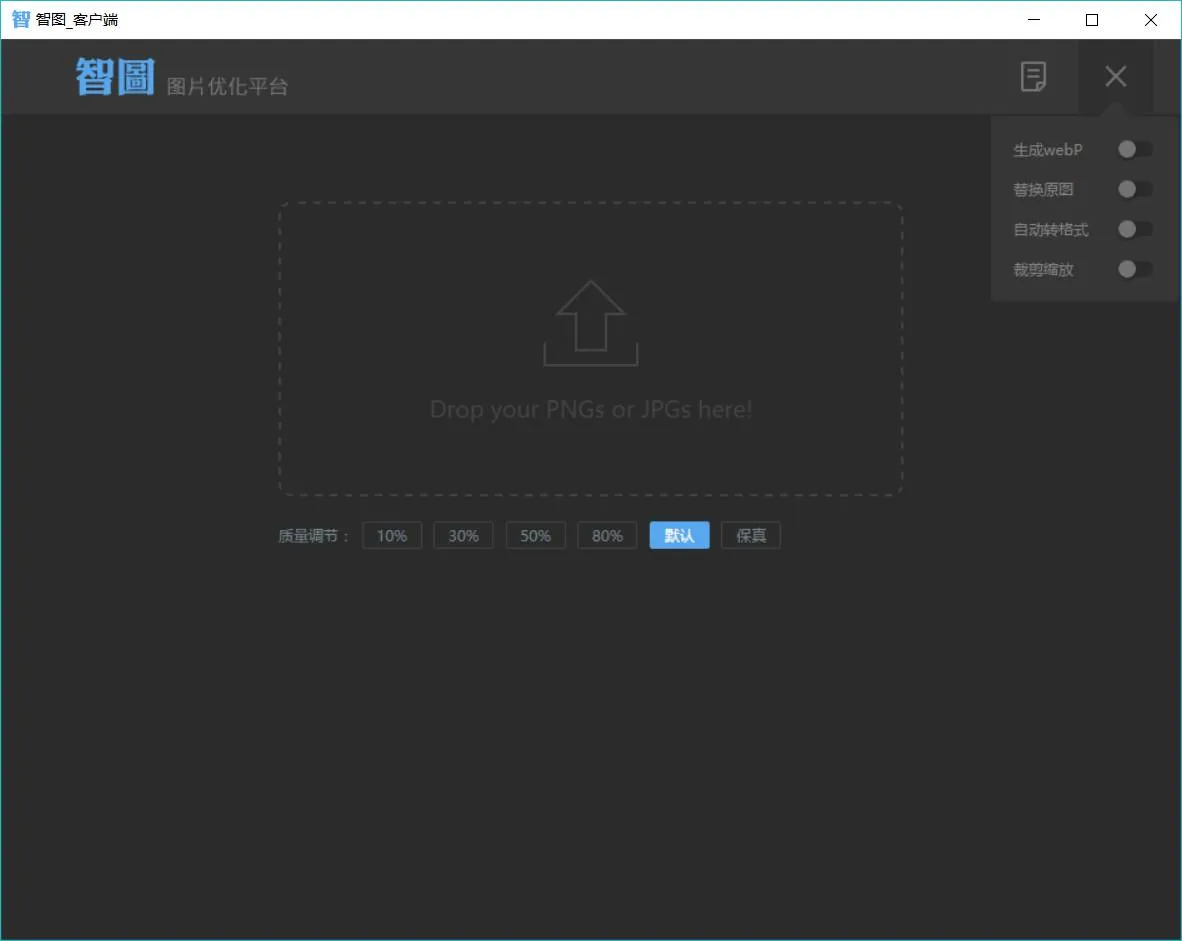Screen dimensions: 1182x941
Task: Turn on the 自动转格式 switch
Action: [1135, 228]
